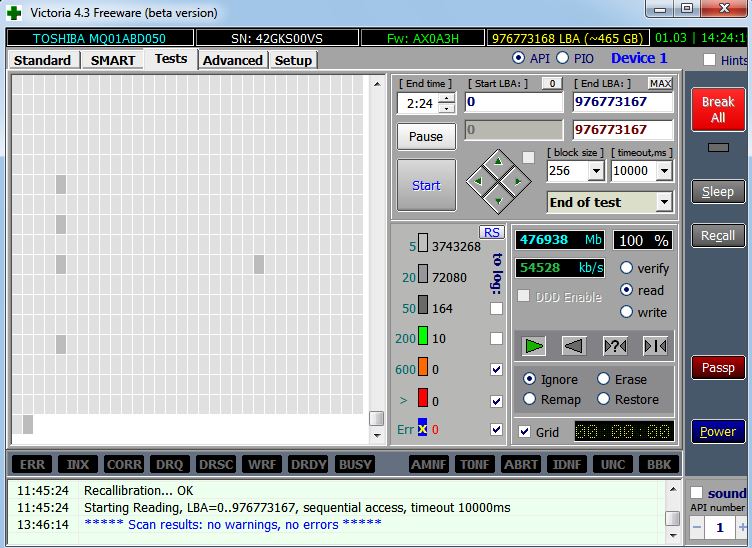
Task: Enable the Hints checkbox
Action: tap(709, 60)
